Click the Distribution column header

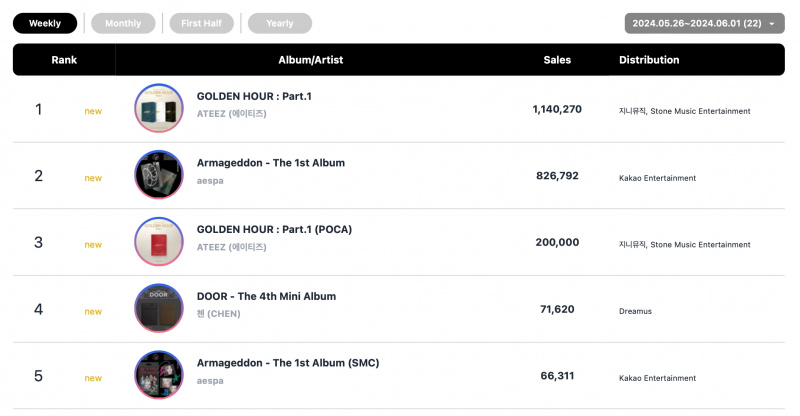pos(649,60)
